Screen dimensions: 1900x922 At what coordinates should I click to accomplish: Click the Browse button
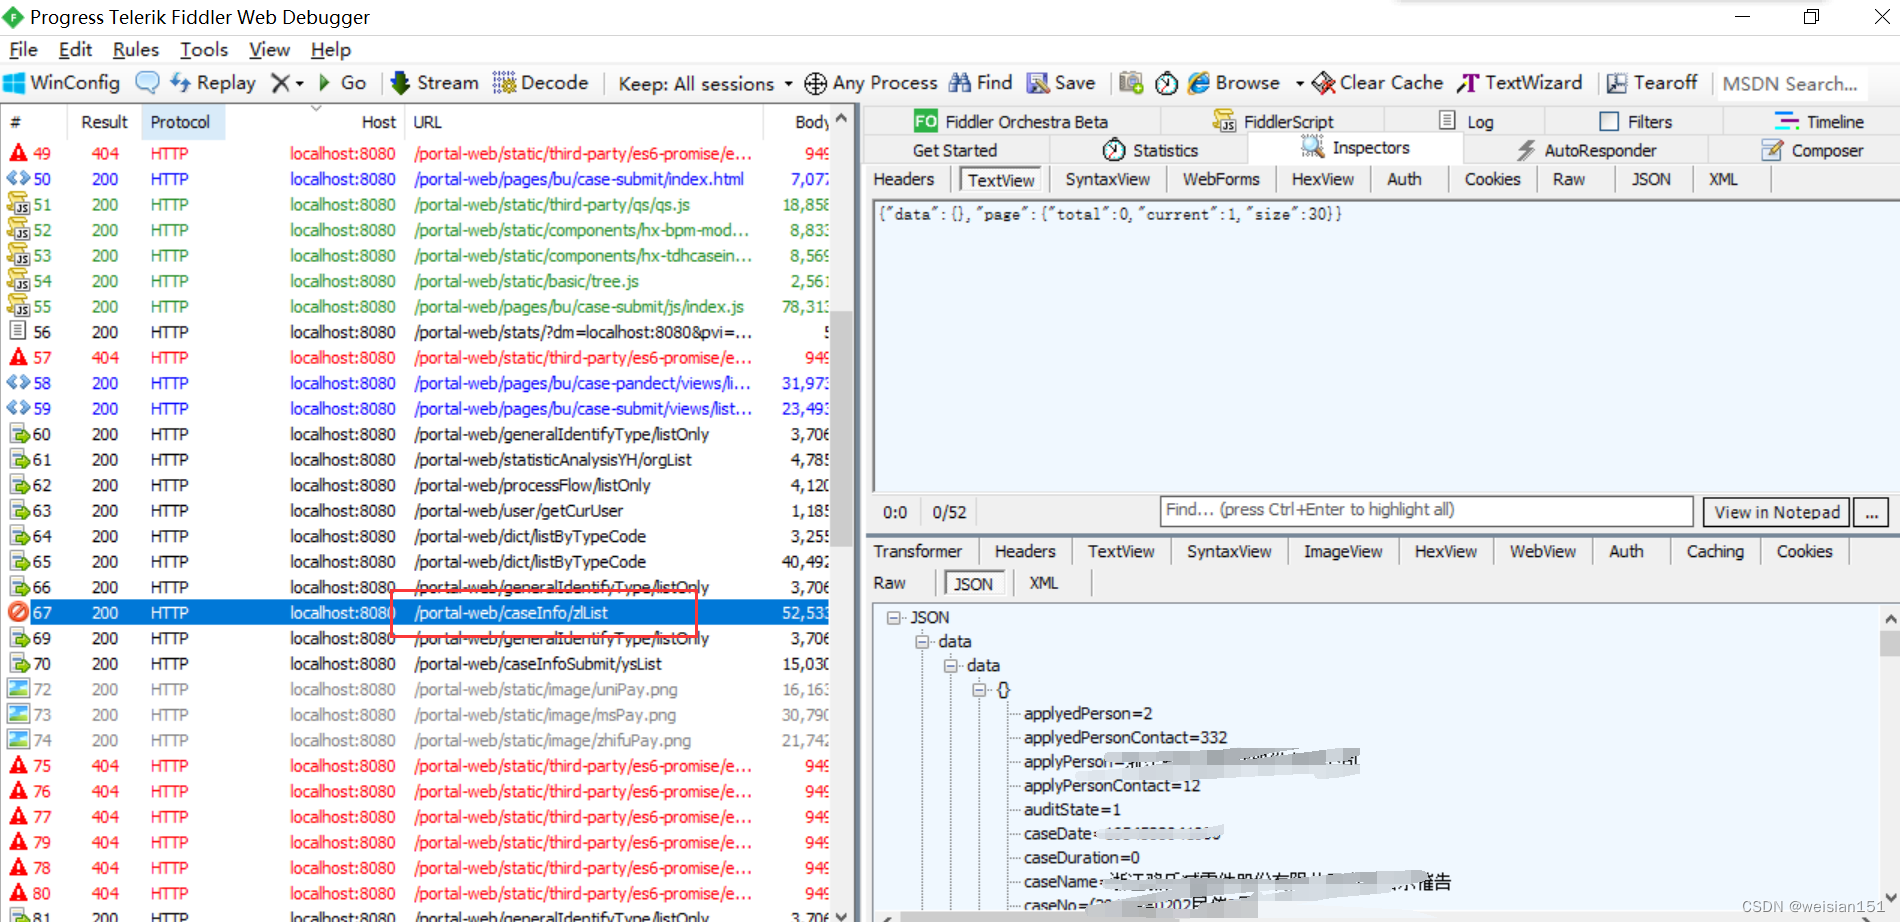(1233, 83)
